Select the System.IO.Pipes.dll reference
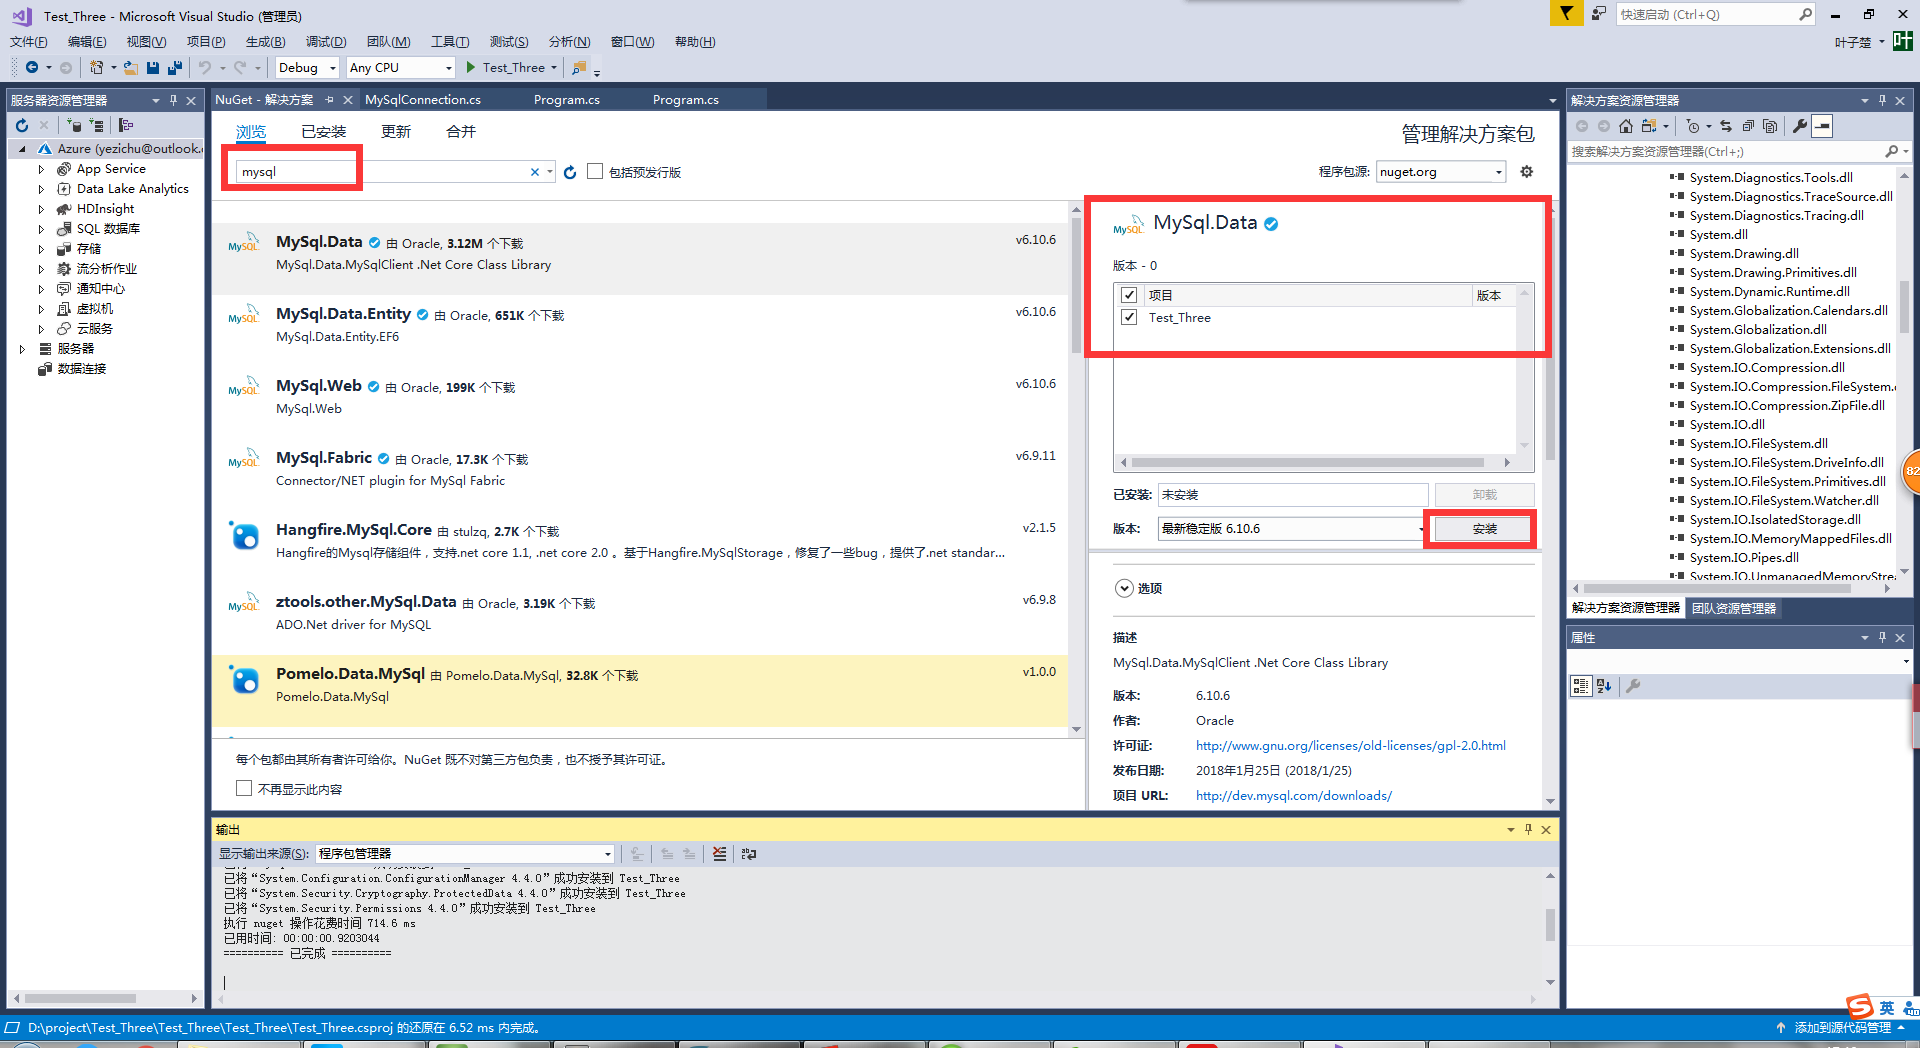Screen dimensions: 1920x1048 1744,557
